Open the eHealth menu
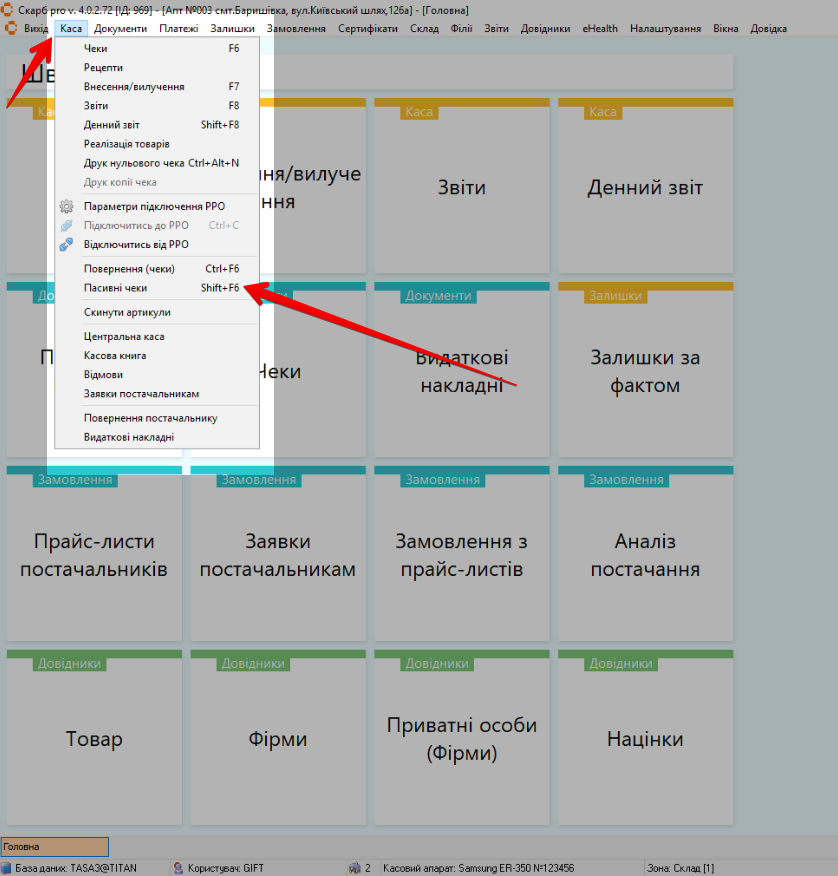The image size is (838, 876). pyautogui.click(x=600, y=28)
